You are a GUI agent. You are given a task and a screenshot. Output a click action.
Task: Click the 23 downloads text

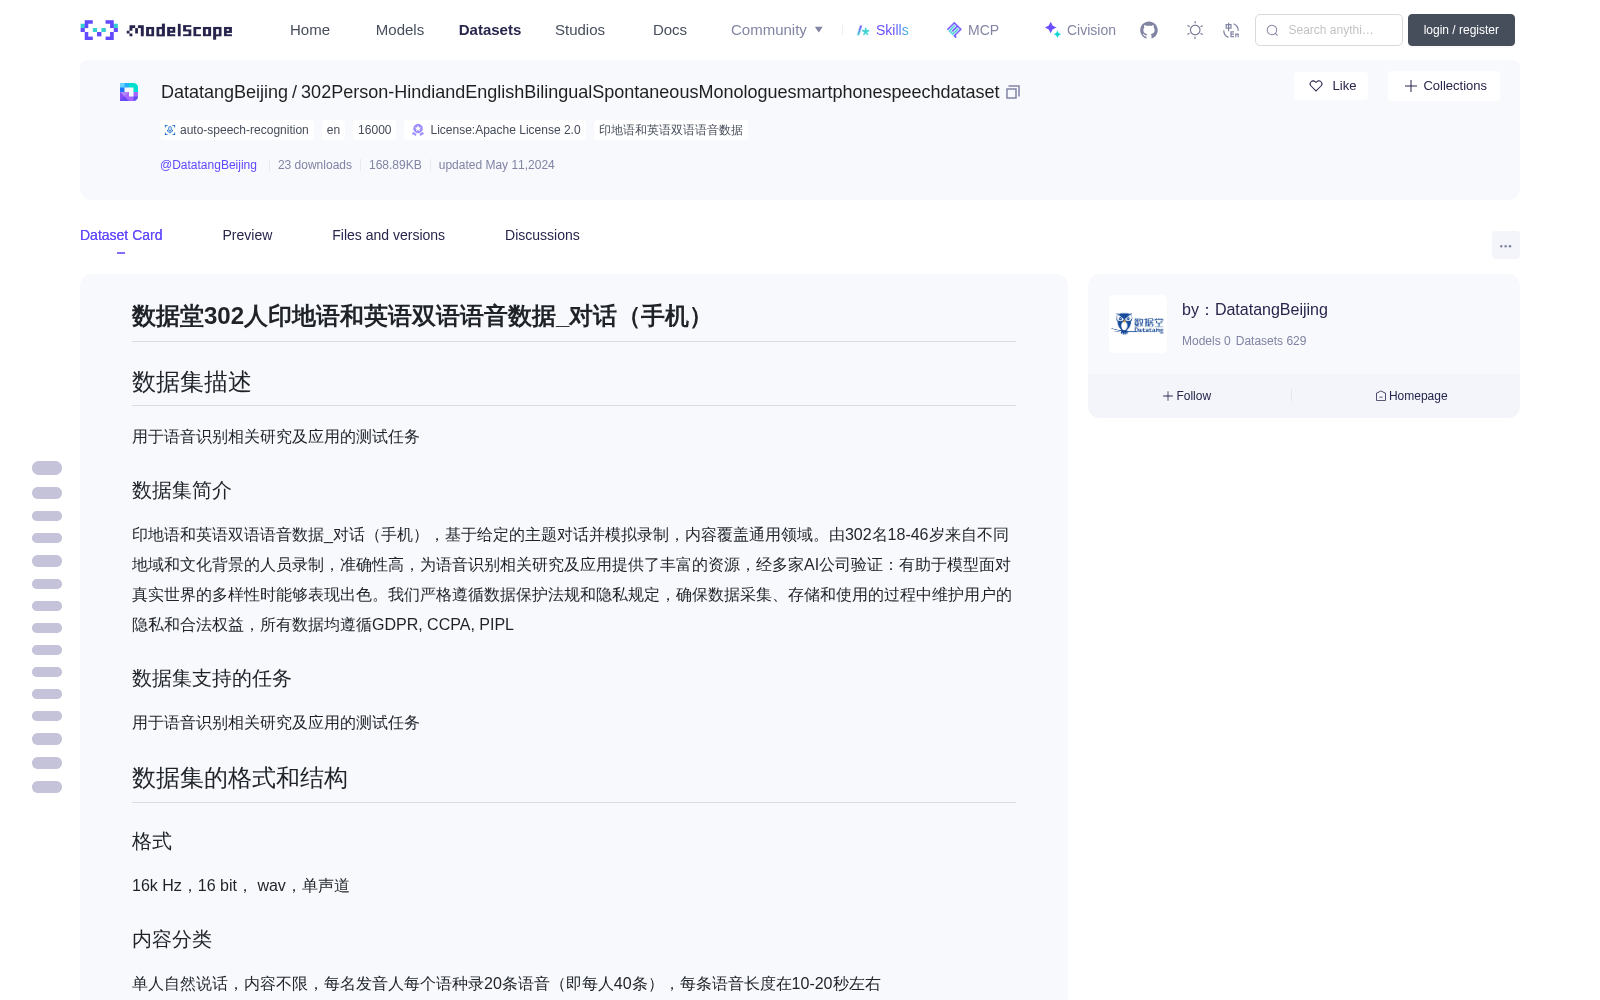(315, 165)
